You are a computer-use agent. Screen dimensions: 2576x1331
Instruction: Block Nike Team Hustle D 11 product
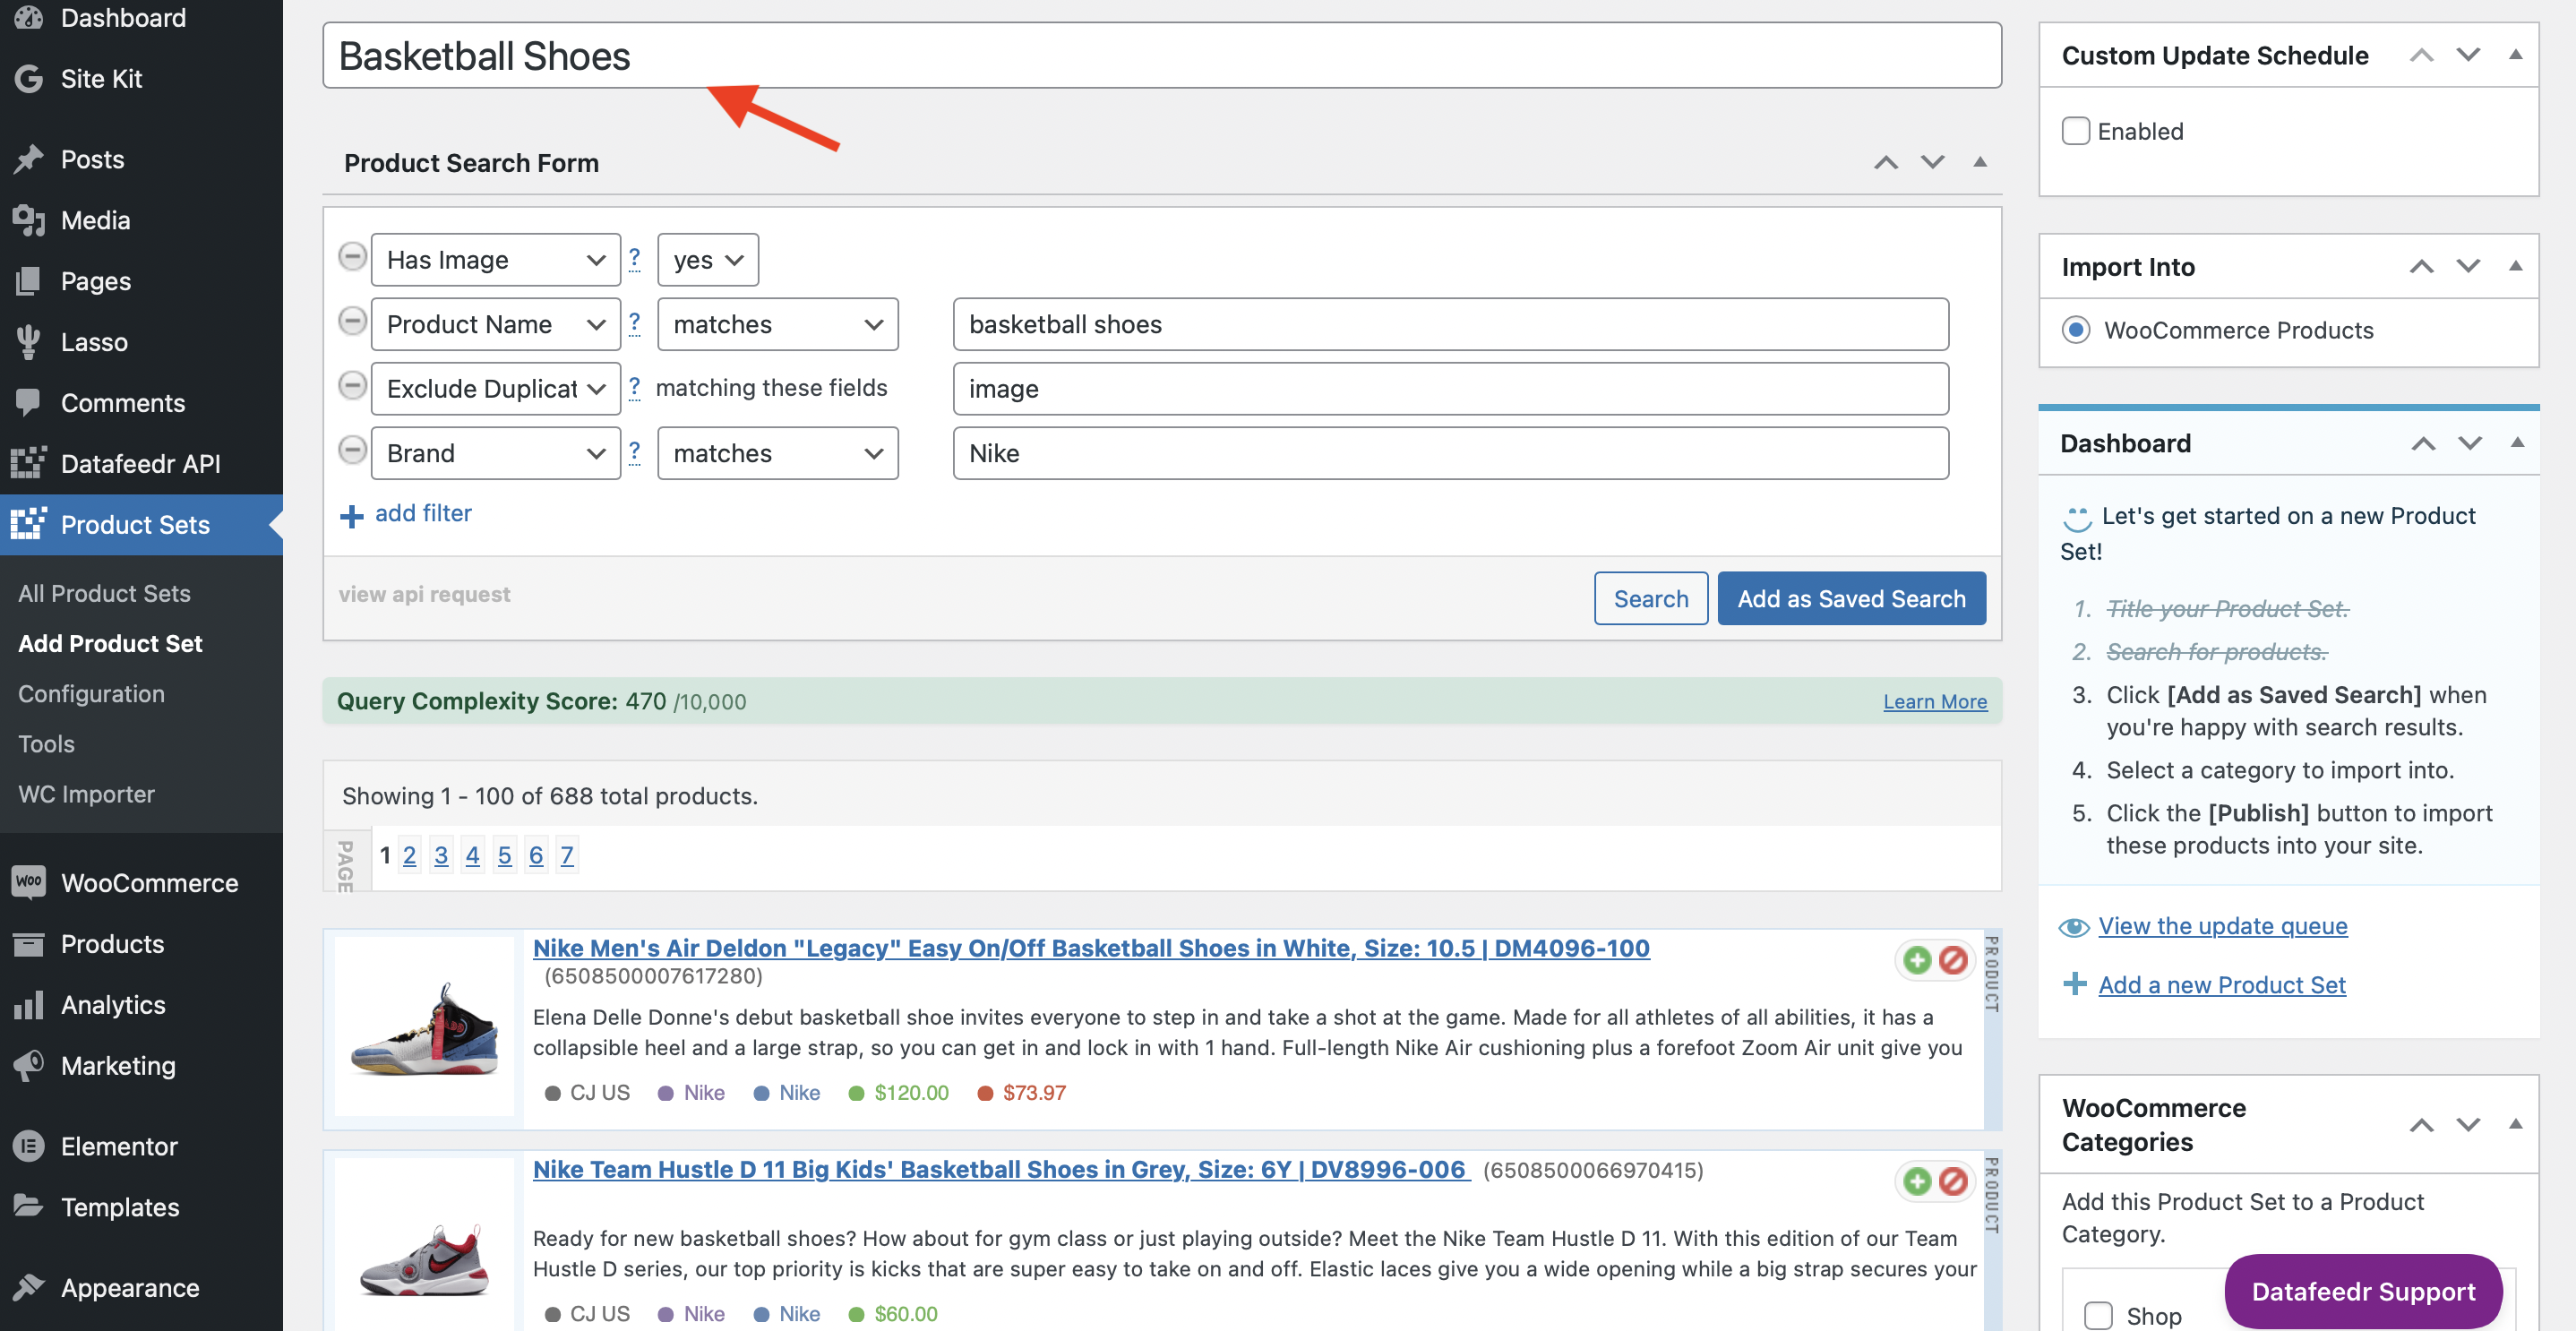(x=1953, y=1181)
